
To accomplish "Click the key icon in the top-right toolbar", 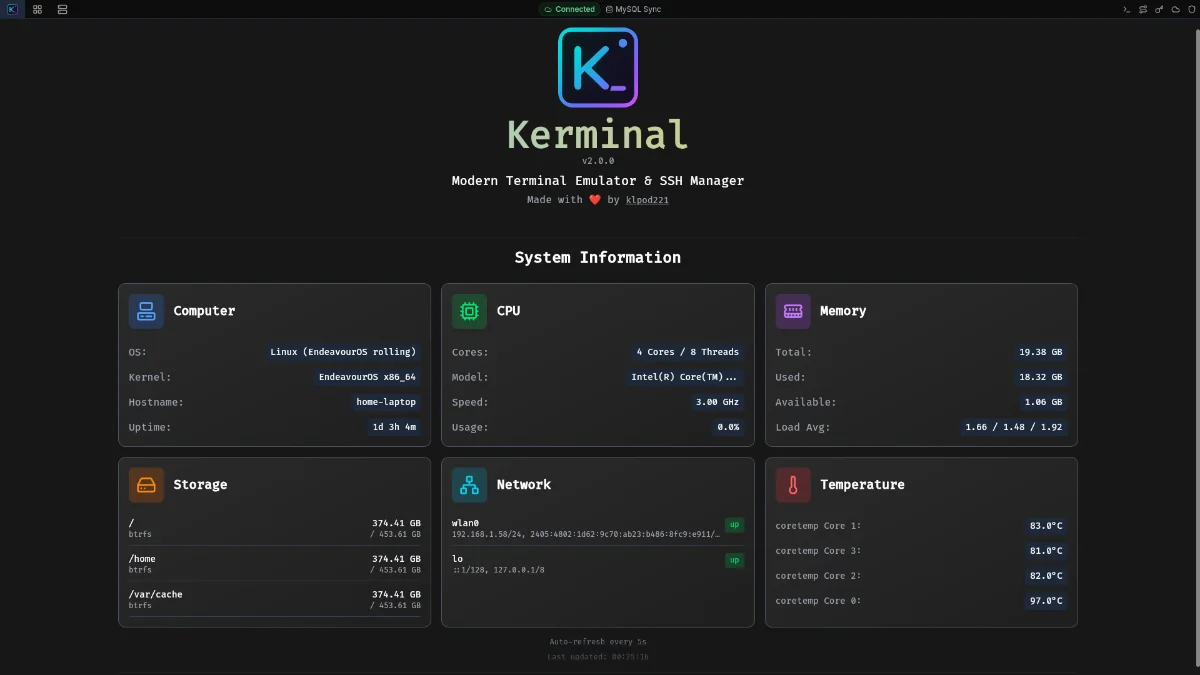I will click(1159, 9).
